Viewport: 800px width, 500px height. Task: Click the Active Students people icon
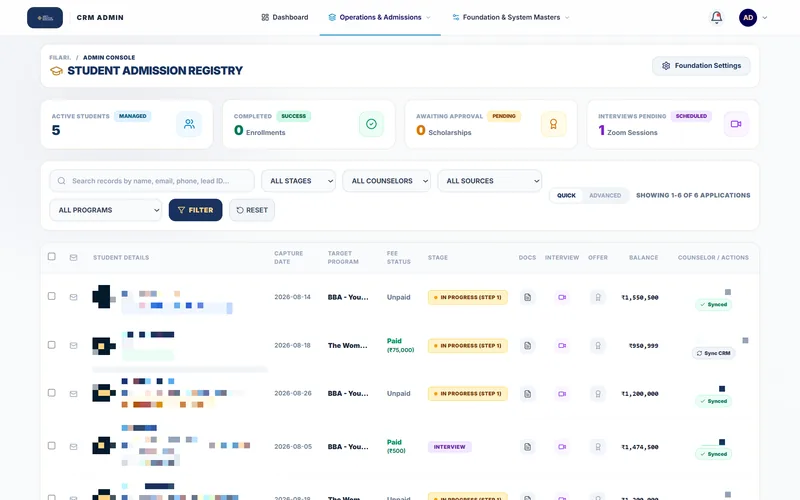point(189,124)
